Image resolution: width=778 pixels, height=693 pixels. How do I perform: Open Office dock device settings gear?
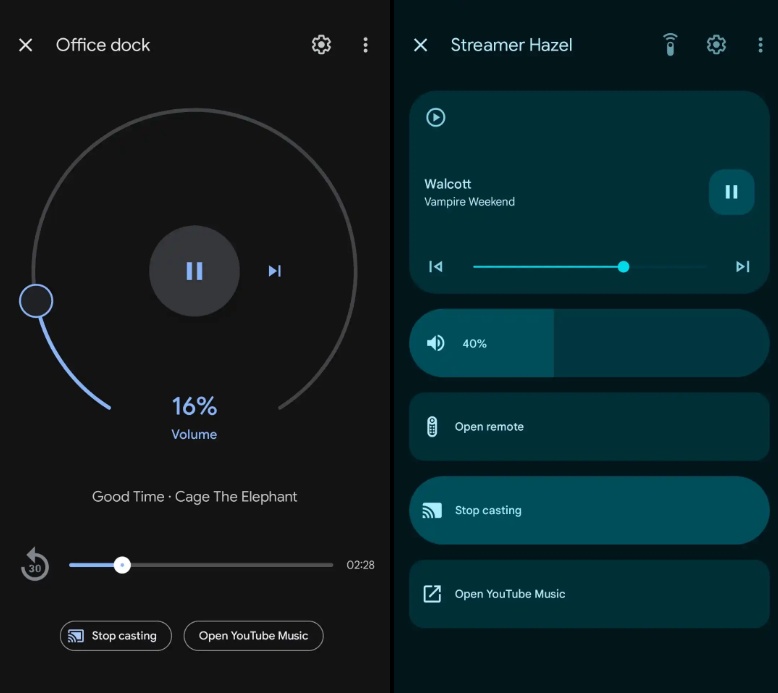tap(321, 45)
